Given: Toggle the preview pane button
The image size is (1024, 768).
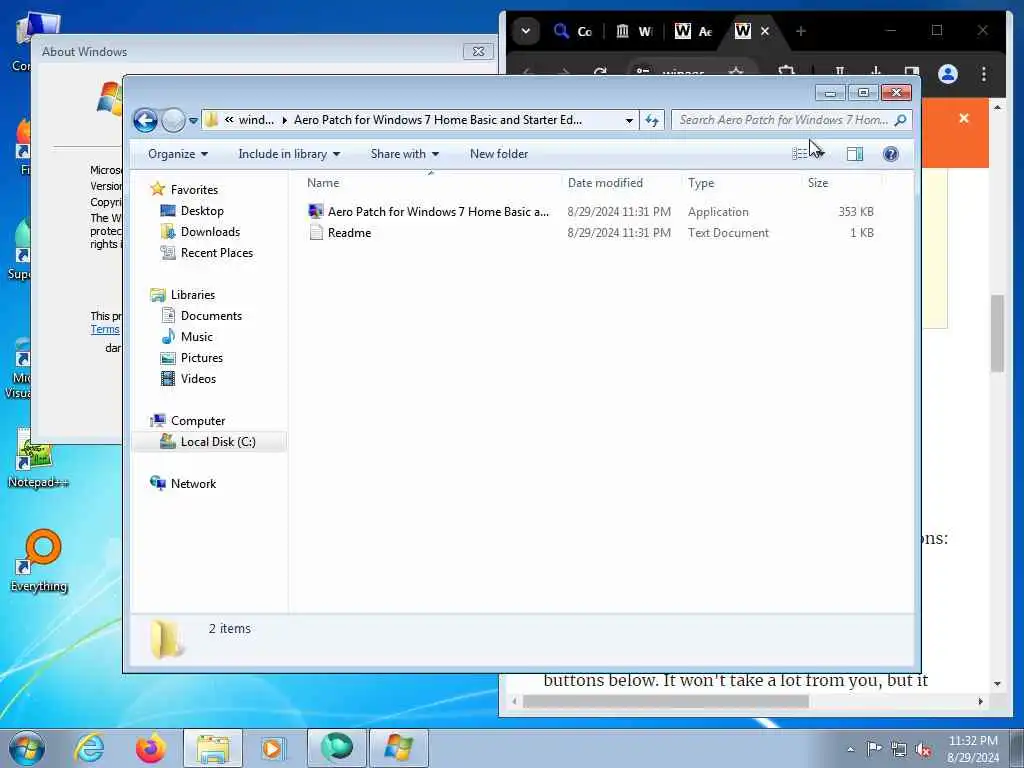Looking at the screenshot, I should point(855,154).
